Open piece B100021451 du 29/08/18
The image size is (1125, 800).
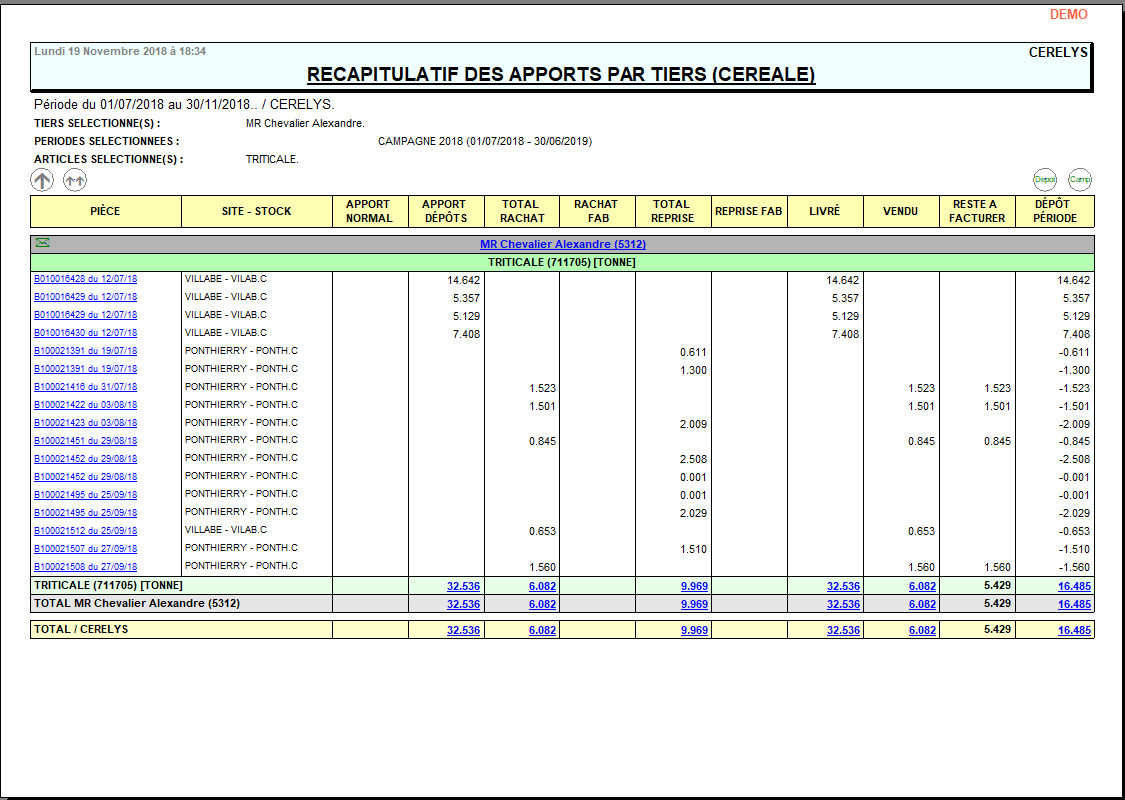86,441
